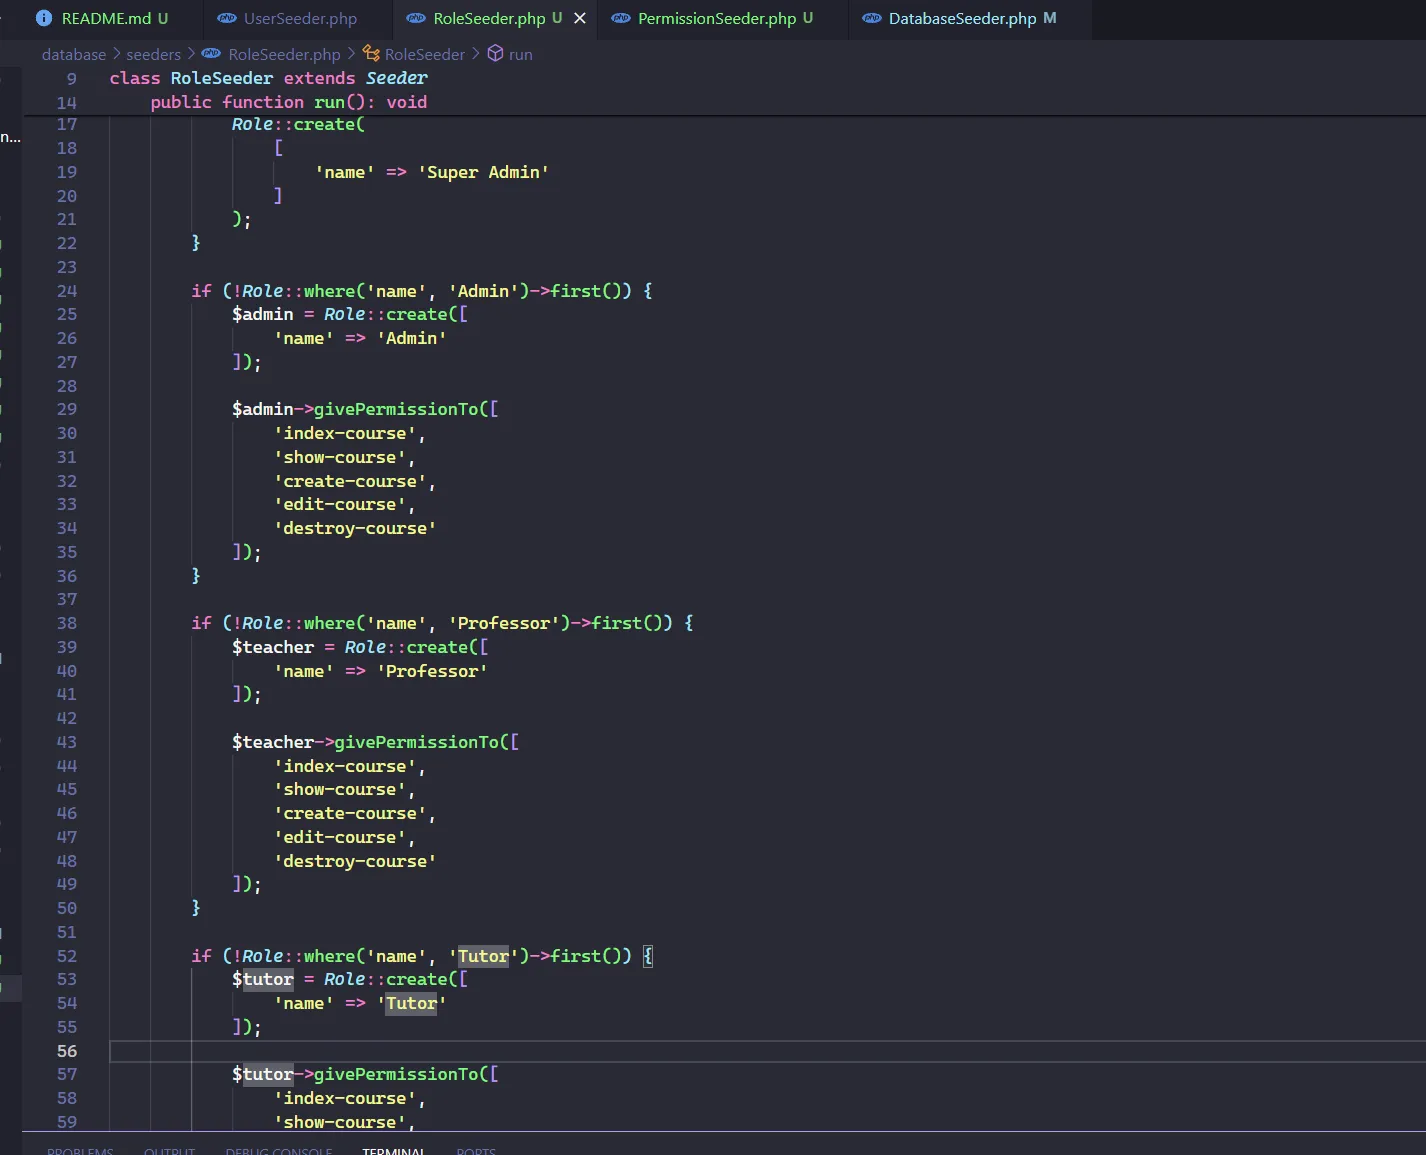Click the run method cube icon in breadcrumbs

(495, 54)
